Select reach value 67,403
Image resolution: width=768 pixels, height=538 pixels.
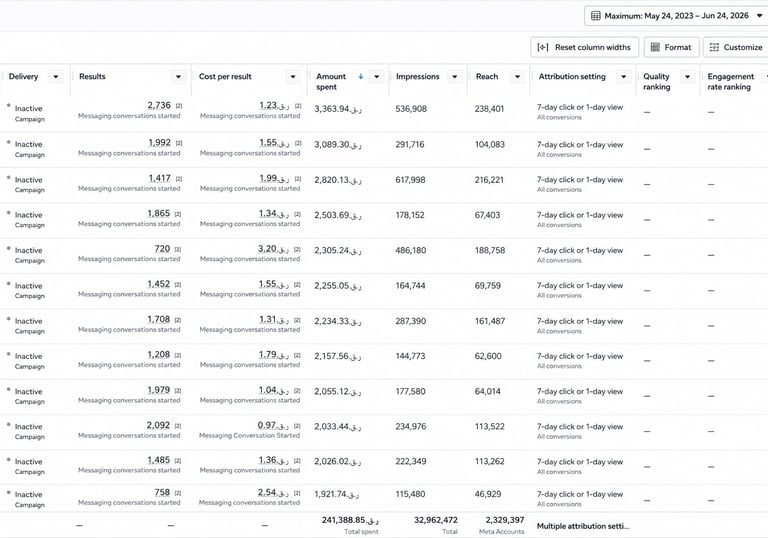(487, 215)
